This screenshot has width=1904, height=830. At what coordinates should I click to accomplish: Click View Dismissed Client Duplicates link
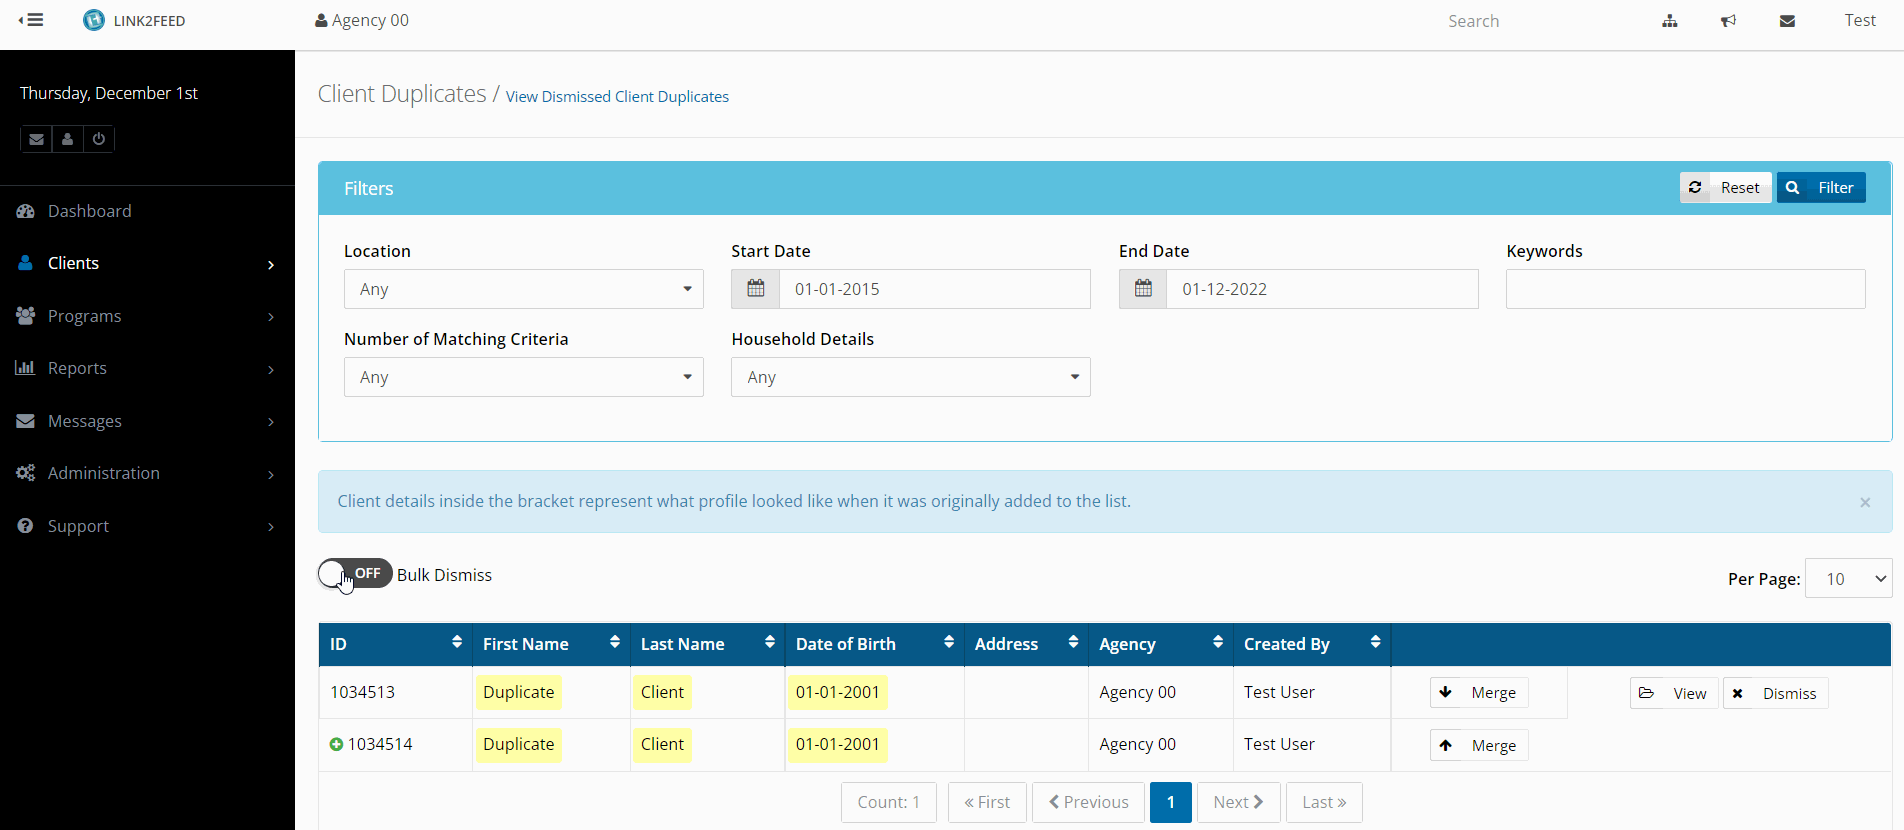[x=617, y=97]
